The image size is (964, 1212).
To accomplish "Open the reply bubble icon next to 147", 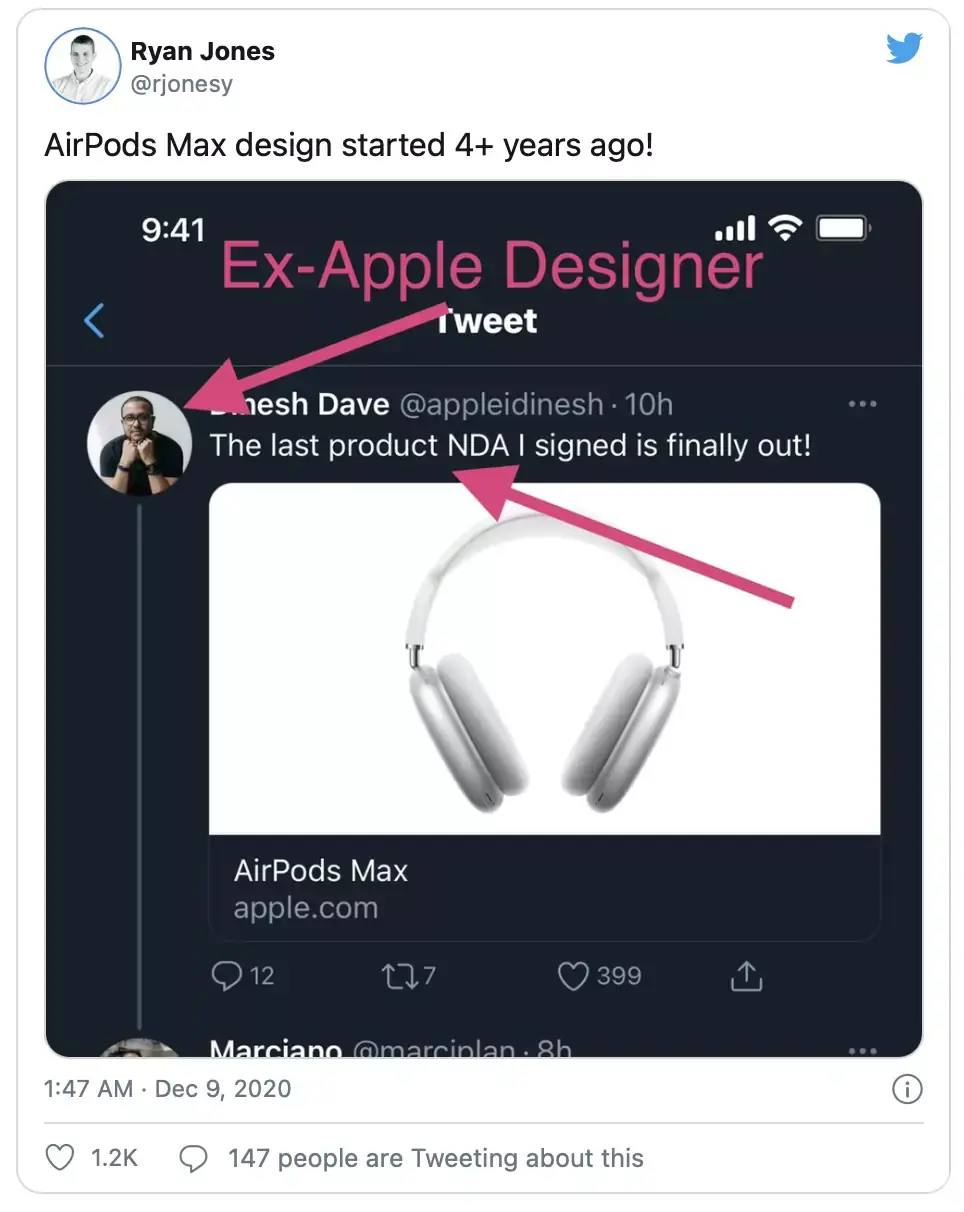I will [196, 1158].
